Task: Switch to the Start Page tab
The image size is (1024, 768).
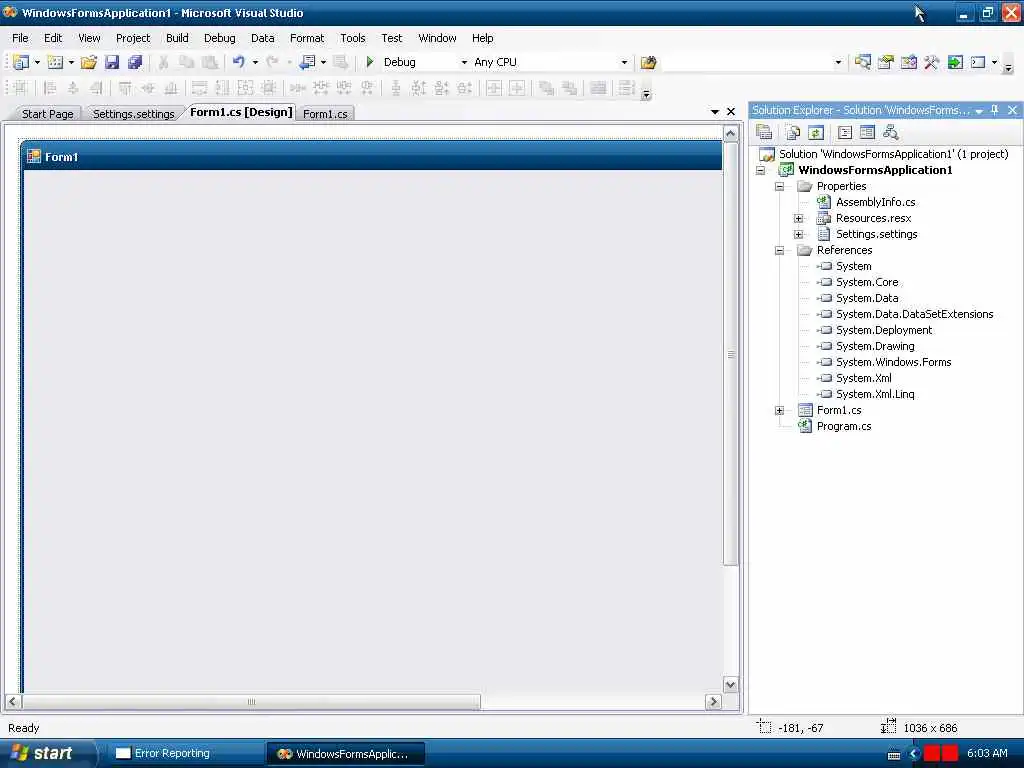Action: [x=47, y=114]
